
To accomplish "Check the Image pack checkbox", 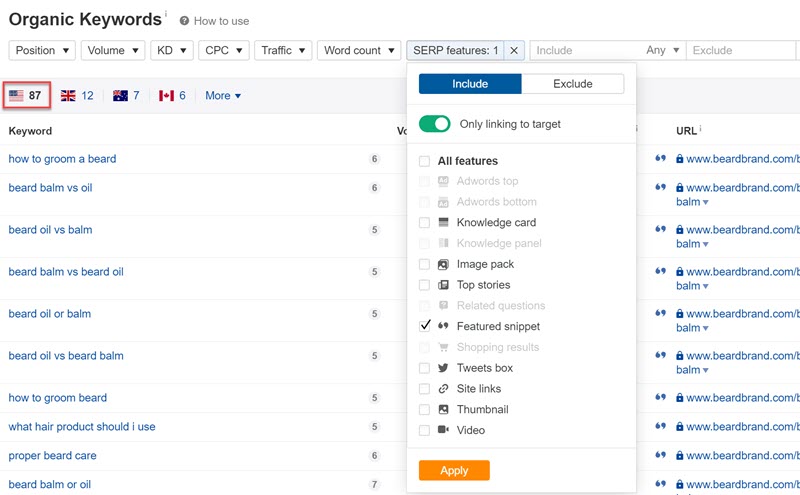I will pyautogui.click(x=424, y=264).
